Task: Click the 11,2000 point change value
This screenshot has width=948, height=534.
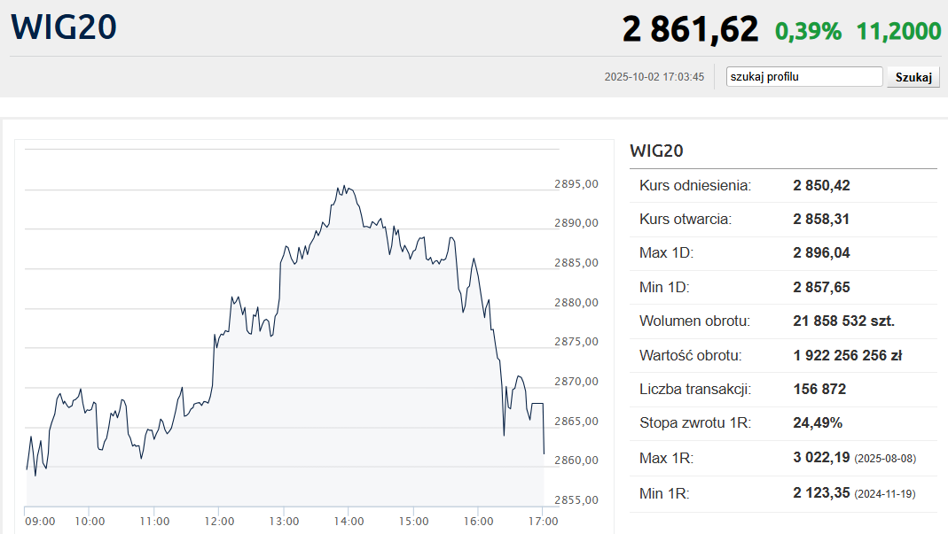Action: coord(898,31)
